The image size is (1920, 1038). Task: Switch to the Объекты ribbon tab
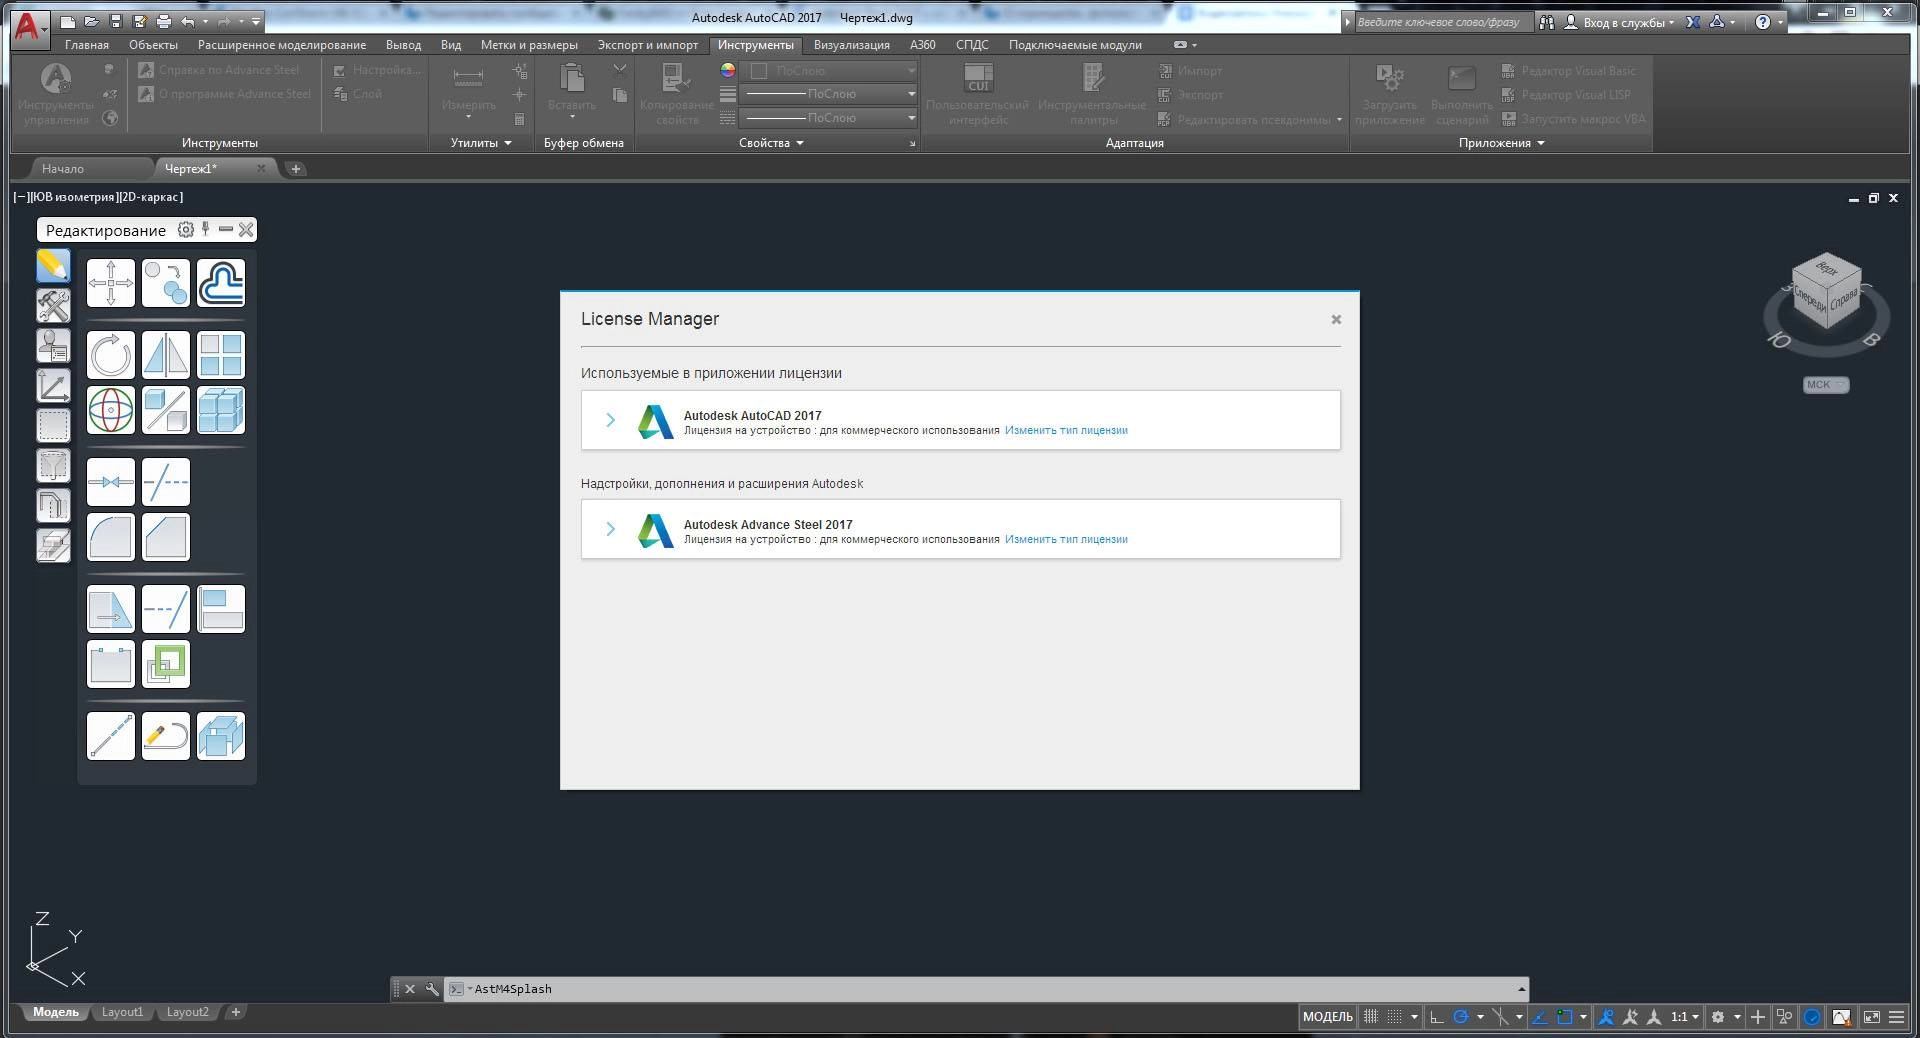pos(153,45)
